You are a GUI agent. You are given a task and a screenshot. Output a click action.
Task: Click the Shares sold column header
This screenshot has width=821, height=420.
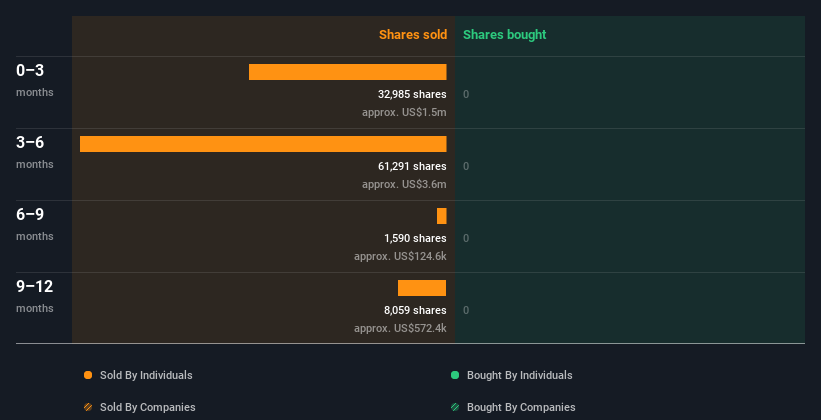[413, 35]
